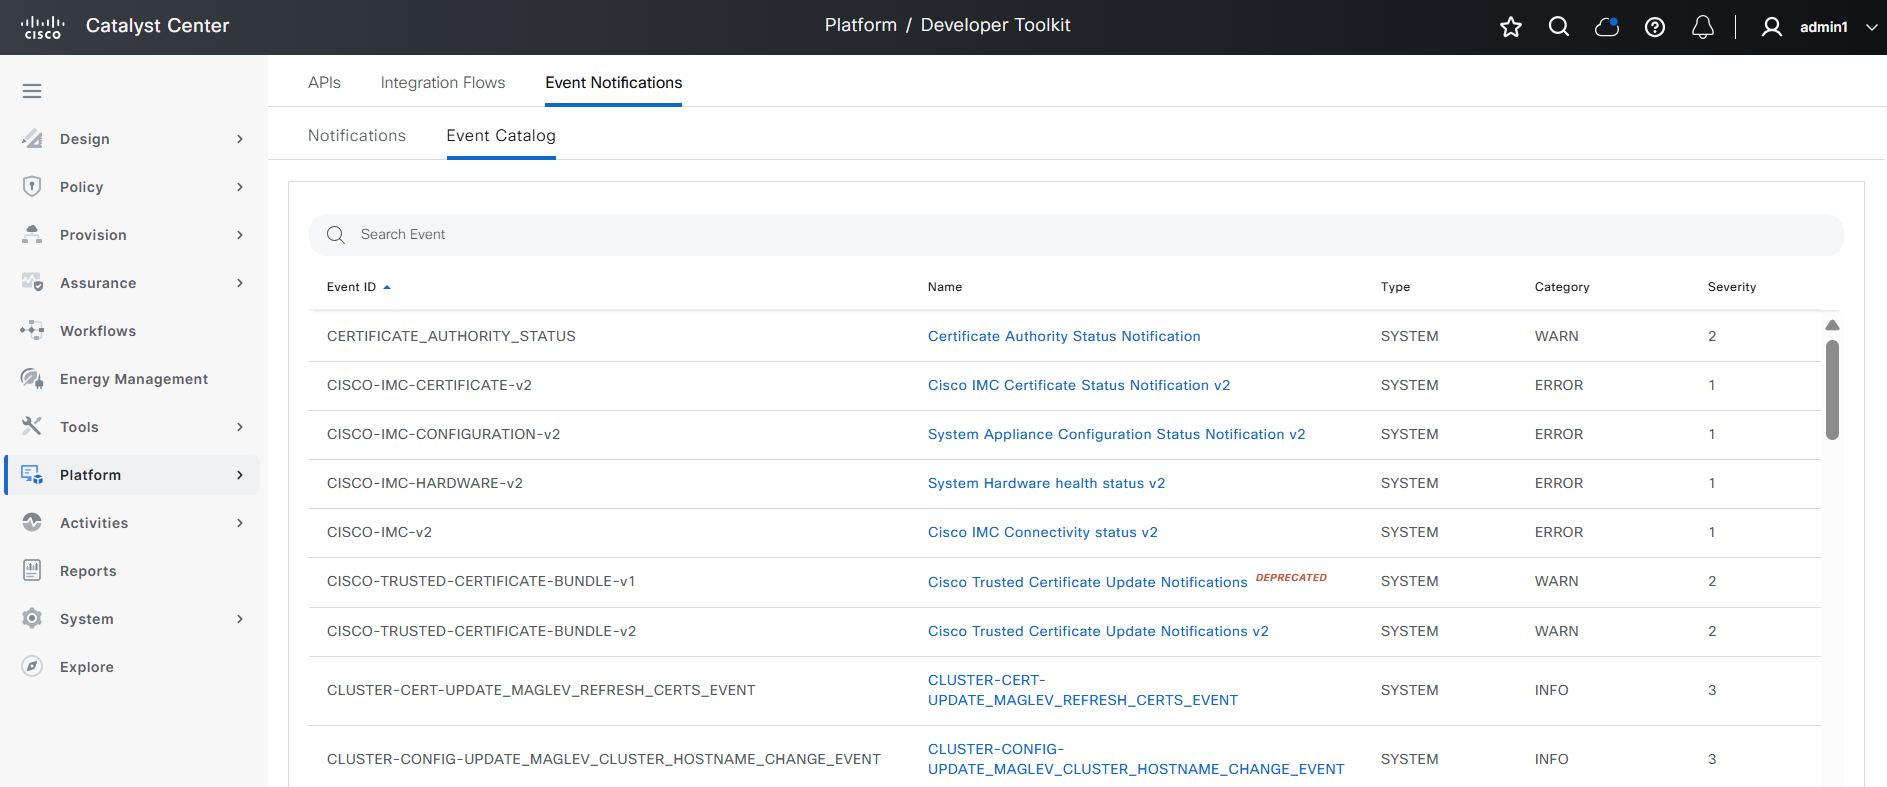
Task: Open the admin1 user dropdown
Action: (x=1820, y=27)
